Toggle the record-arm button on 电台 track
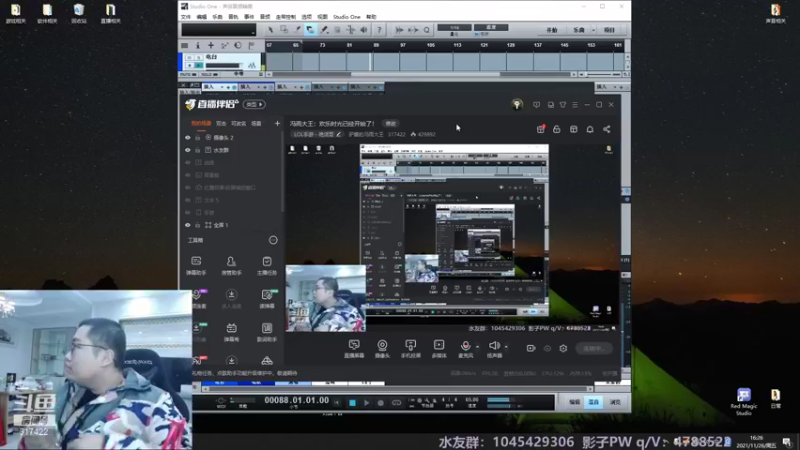The width and height of the screenshot is (800, 450). (190, 65)
